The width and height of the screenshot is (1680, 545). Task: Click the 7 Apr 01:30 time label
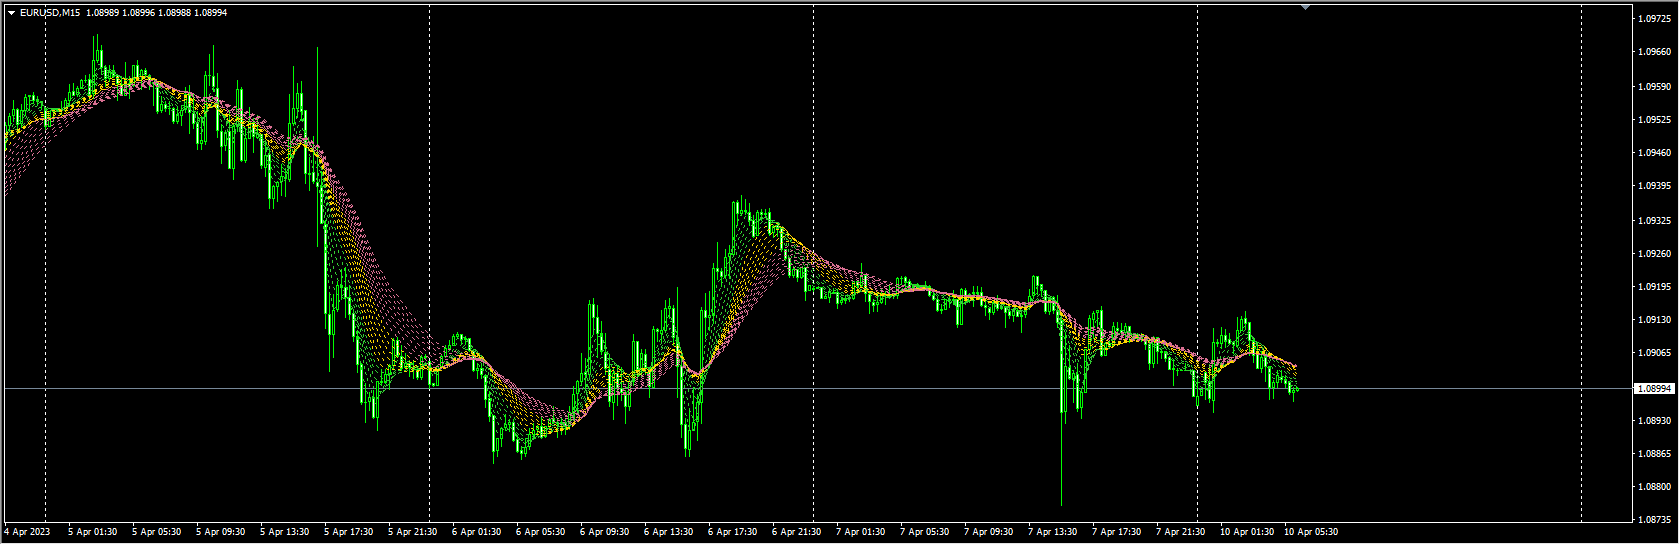861,532
